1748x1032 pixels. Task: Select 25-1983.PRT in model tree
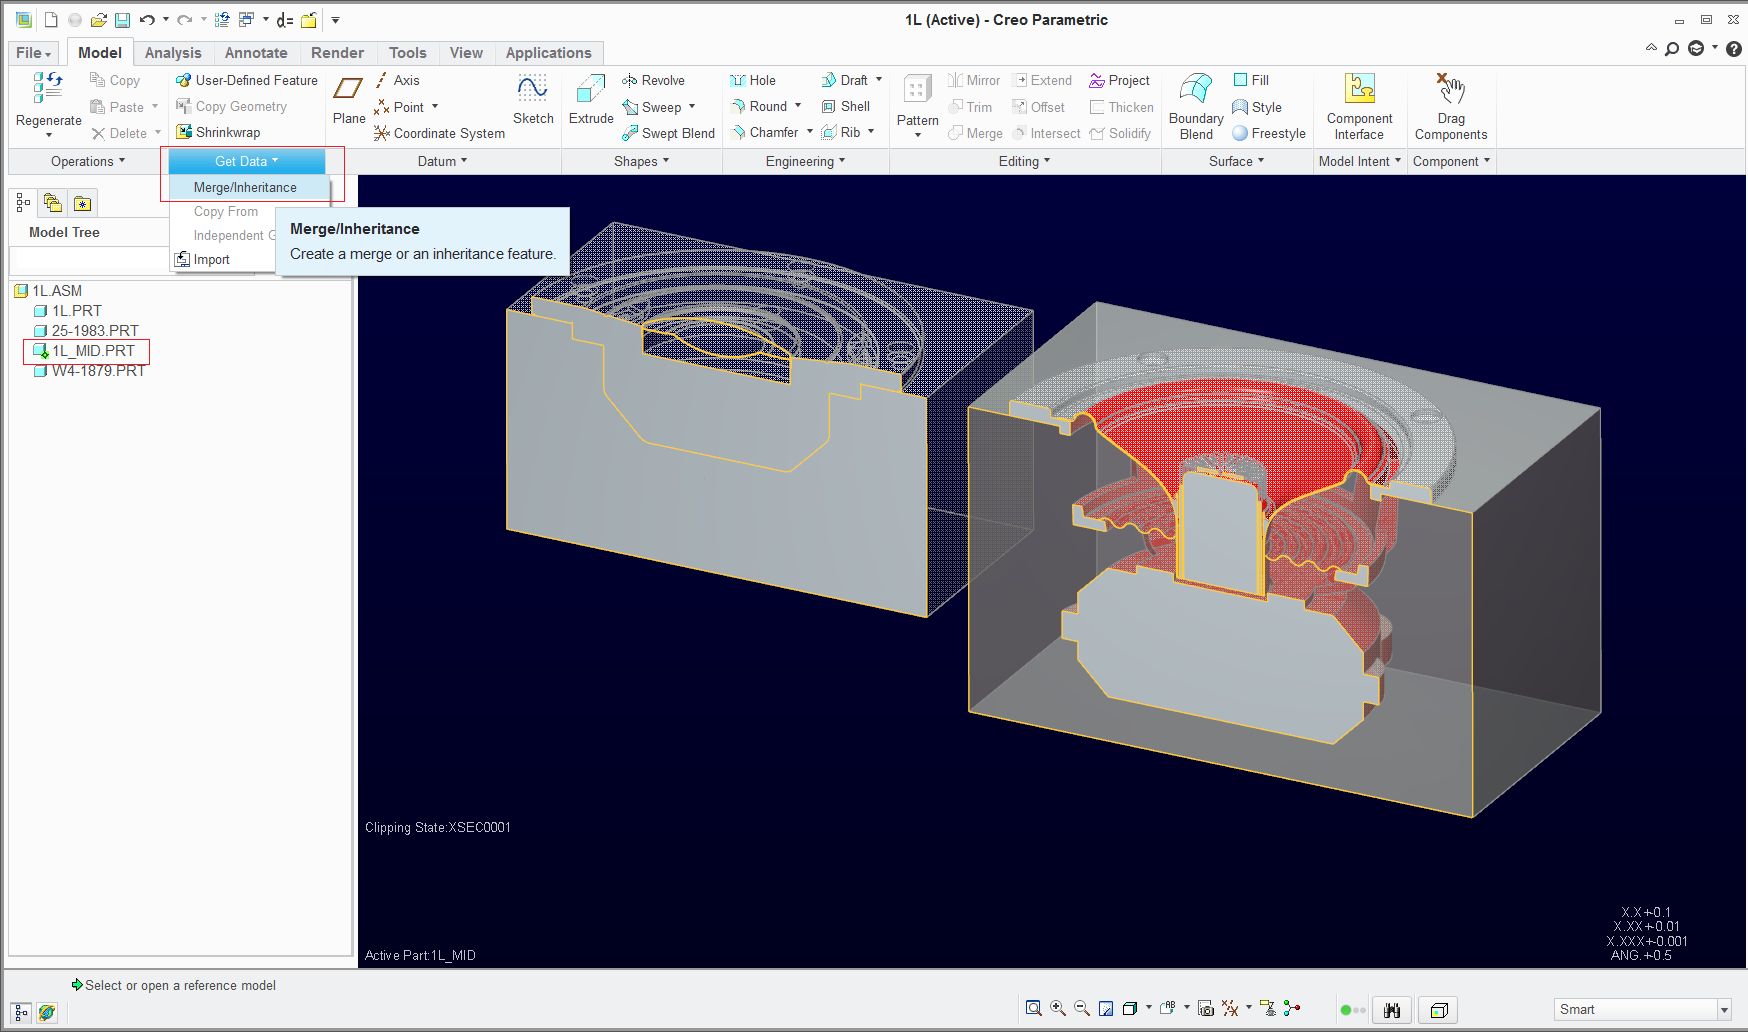tap(87, 331)
